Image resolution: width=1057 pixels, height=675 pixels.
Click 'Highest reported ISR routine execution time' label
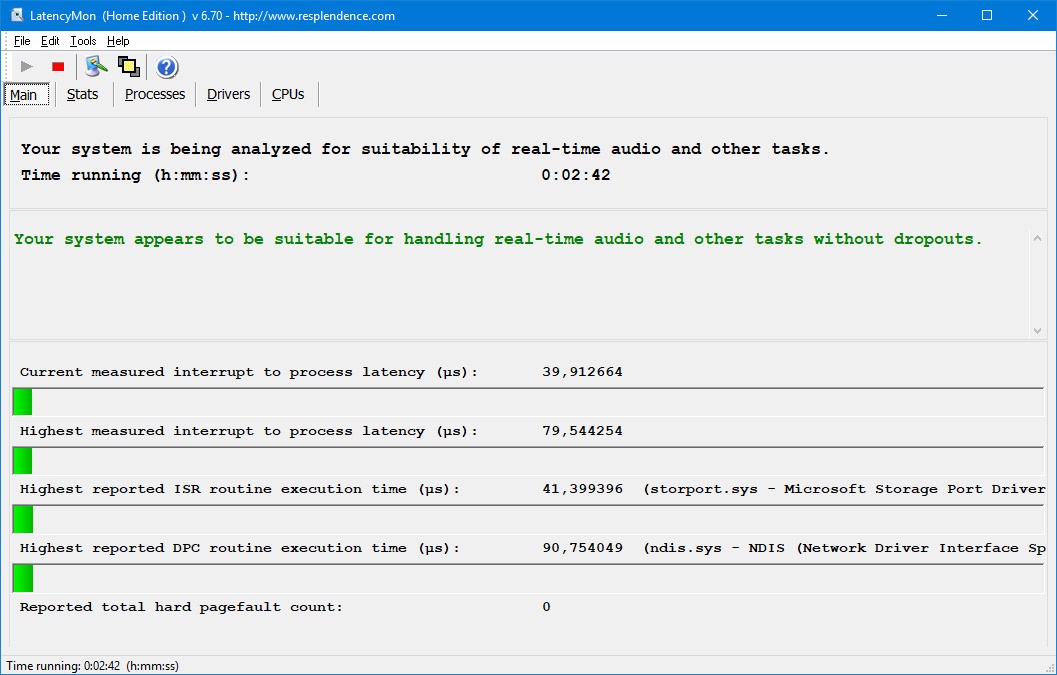click(240, 490)
